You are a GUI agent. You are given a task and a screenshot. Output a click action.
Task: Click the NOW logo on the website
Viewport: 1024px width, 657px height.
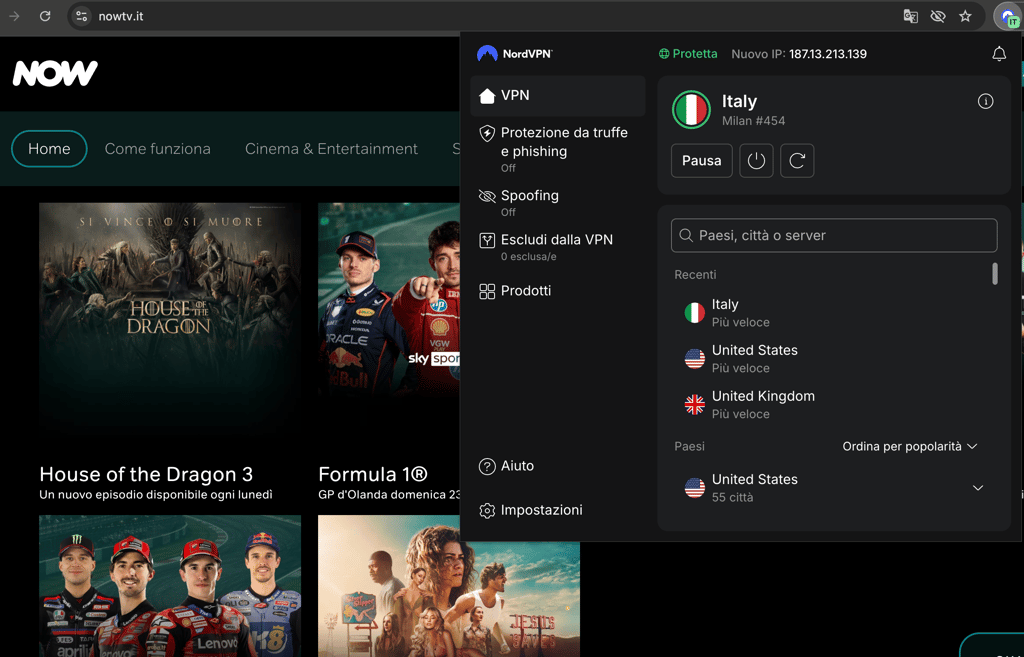point(55,73)
